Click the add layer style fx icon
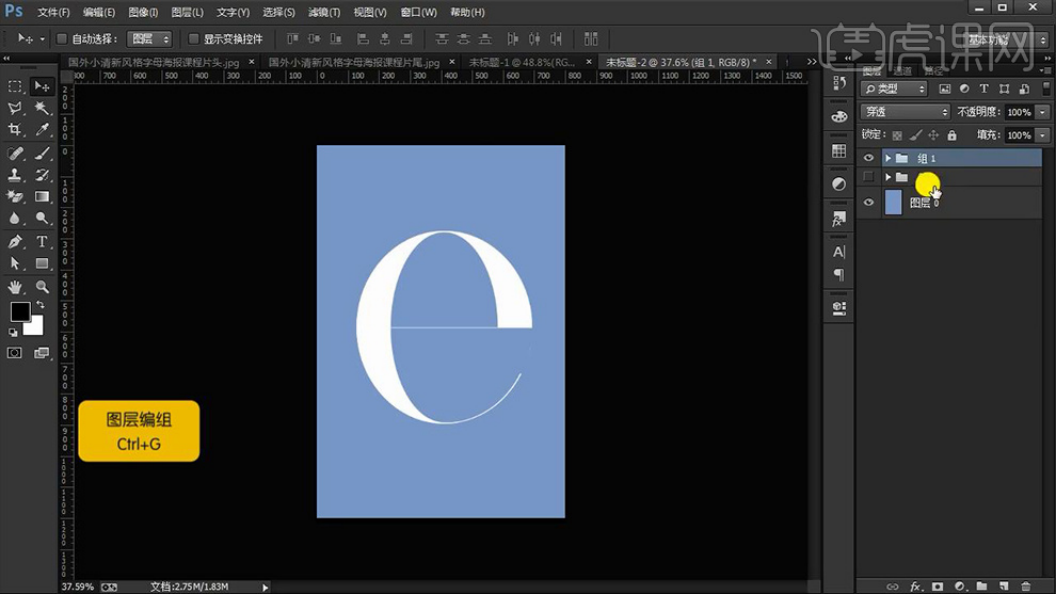Image resolution: width=1056 pixels, height=595 pixels. 915,586
